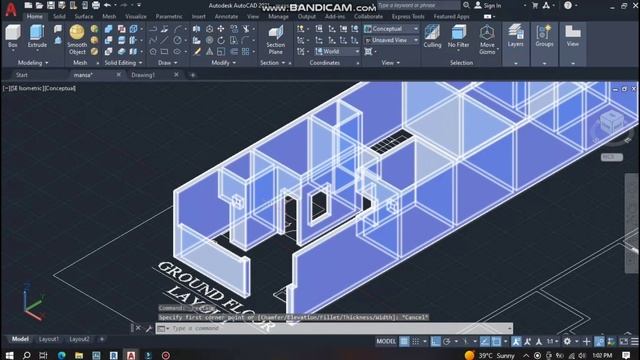The height and width of the screenshot is (360, 640).
Task: Click the SE Isometric viewport label
Action: pos(27,88)
